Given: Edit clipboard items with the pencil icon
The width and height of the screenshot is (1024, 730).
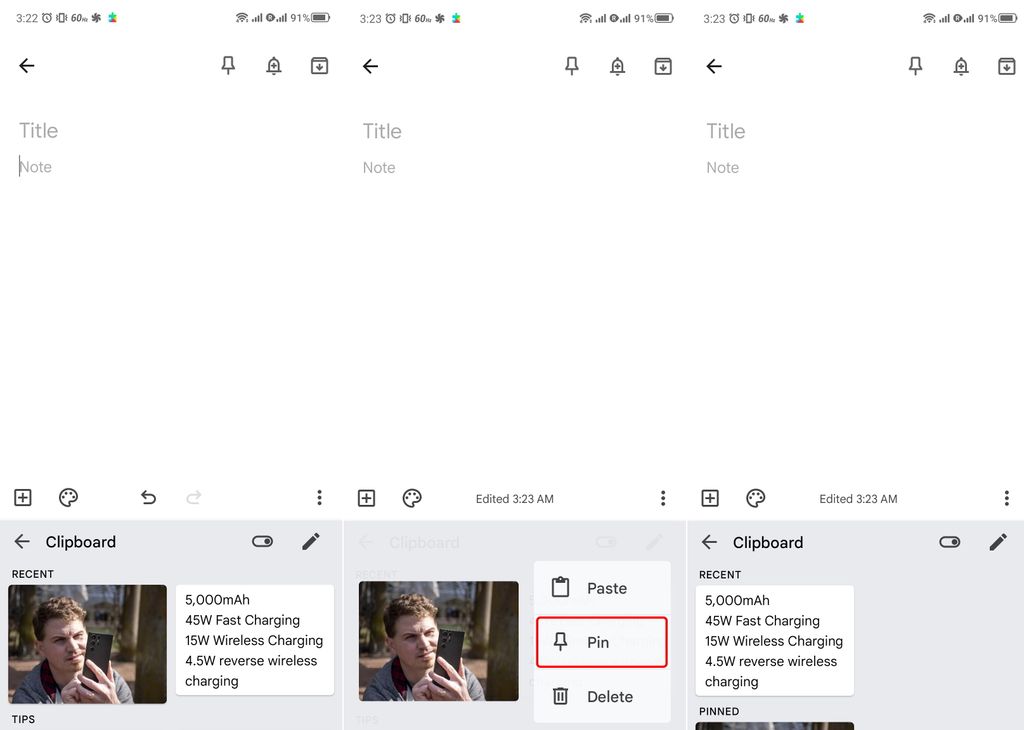Looking at the screenshot, I should [x=310, y=541].
